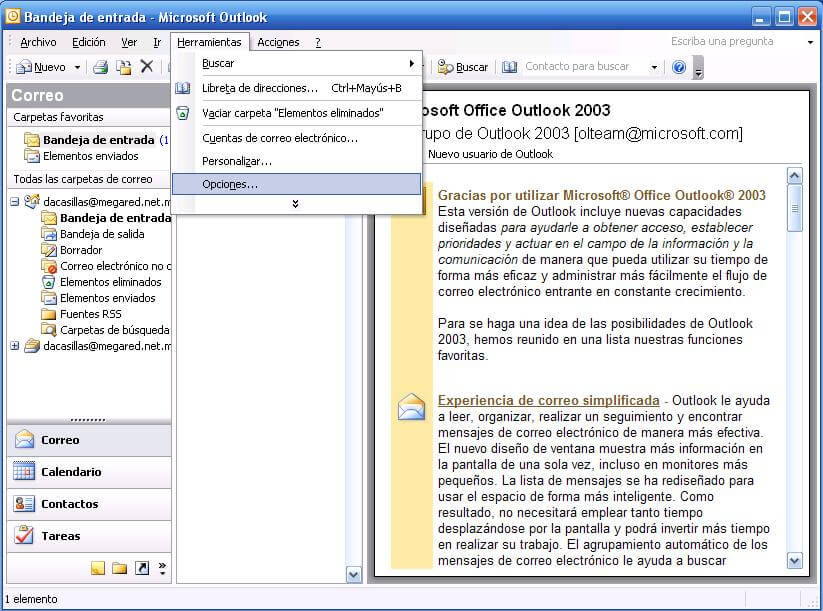Switch to Contactos view
This screenshot has width=823, height=611.
click(x=89, y=504)
